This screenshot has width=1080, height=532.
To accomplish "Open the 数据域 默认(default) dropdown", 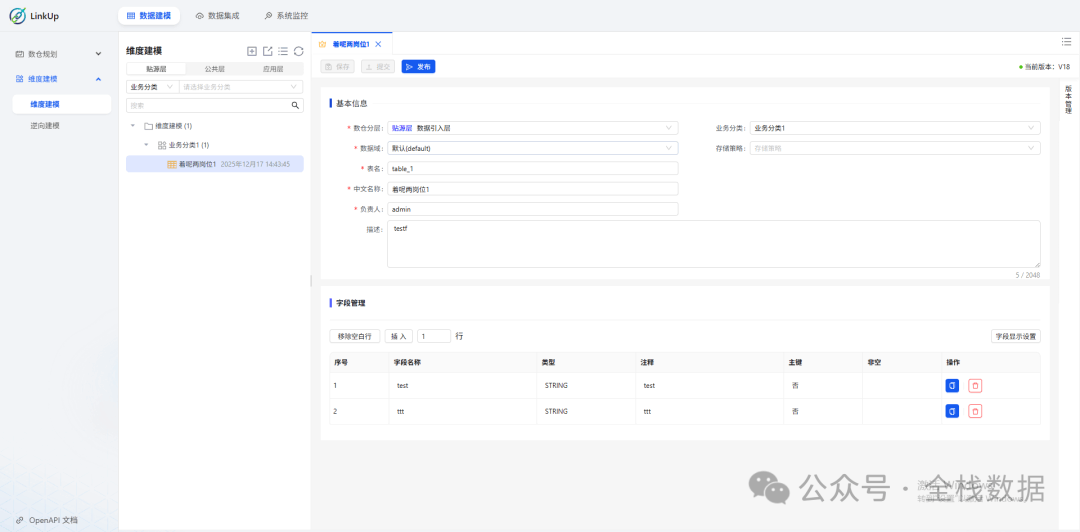I will (x=532, y=148).
